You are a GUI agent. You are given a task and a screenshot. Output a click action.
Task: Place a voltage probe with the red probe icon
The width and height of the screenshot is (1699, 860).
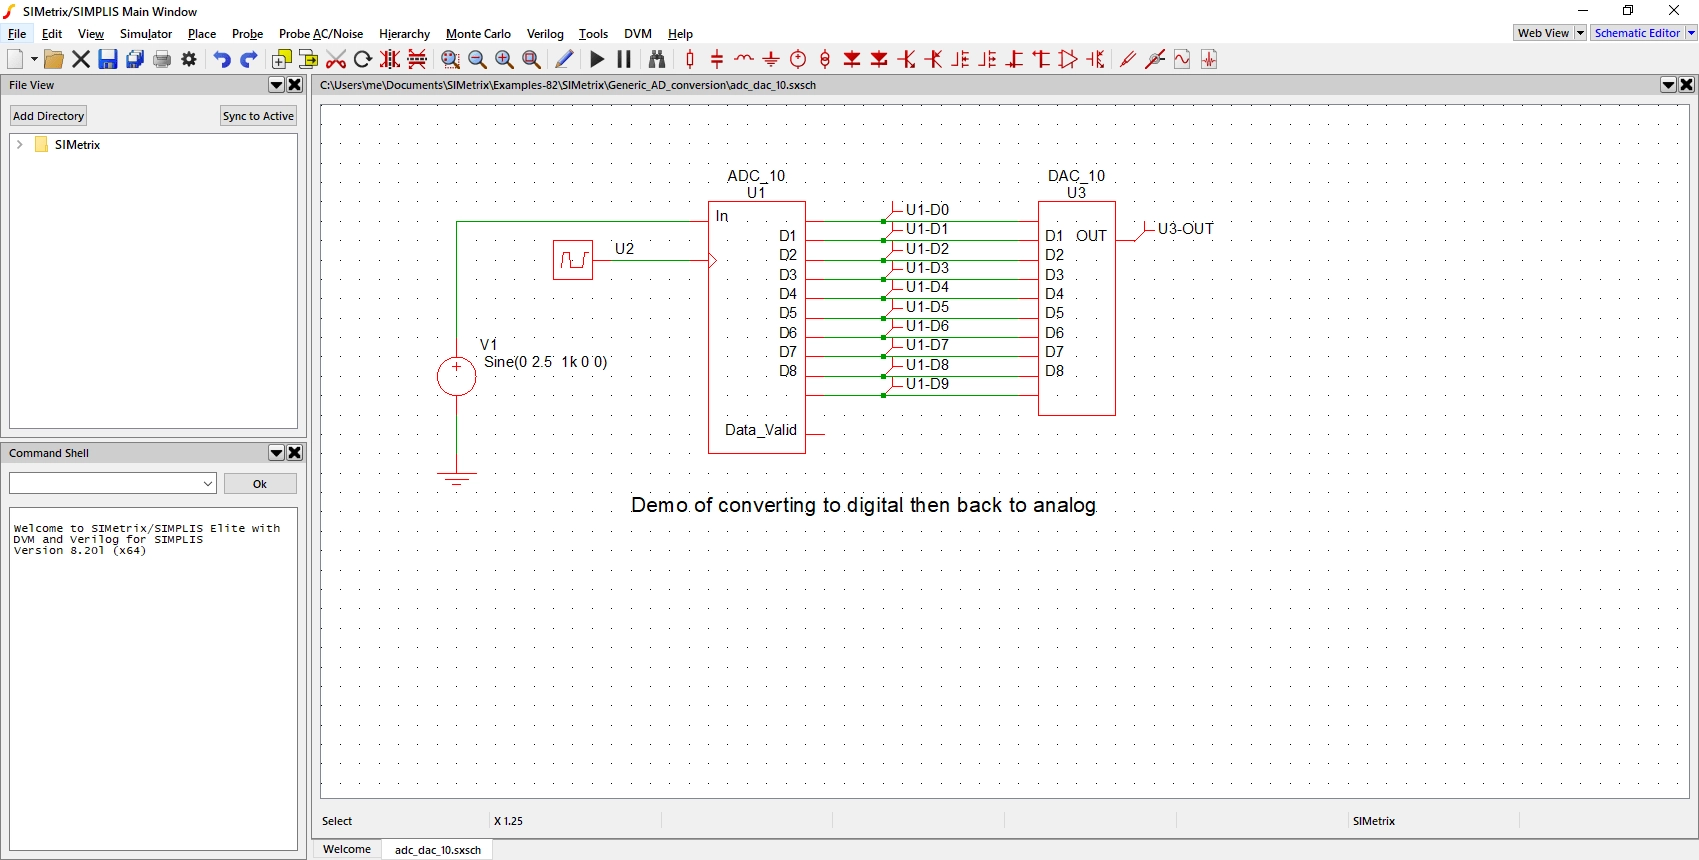[x=1128, y=59]
